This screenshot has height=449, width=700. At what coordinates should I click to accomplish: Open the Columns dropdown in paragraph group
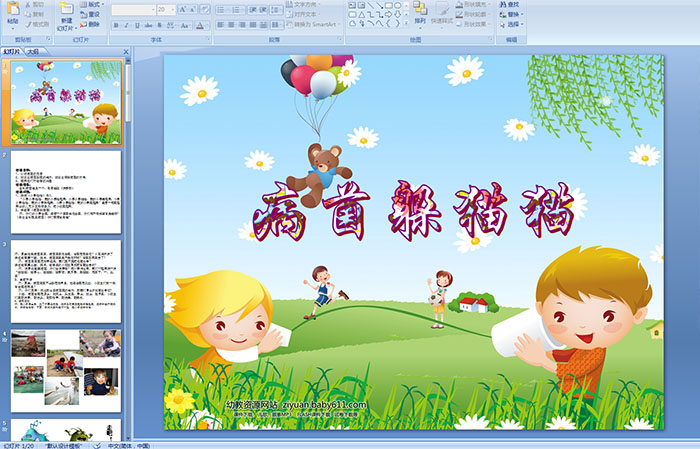(x=277, y=25)
